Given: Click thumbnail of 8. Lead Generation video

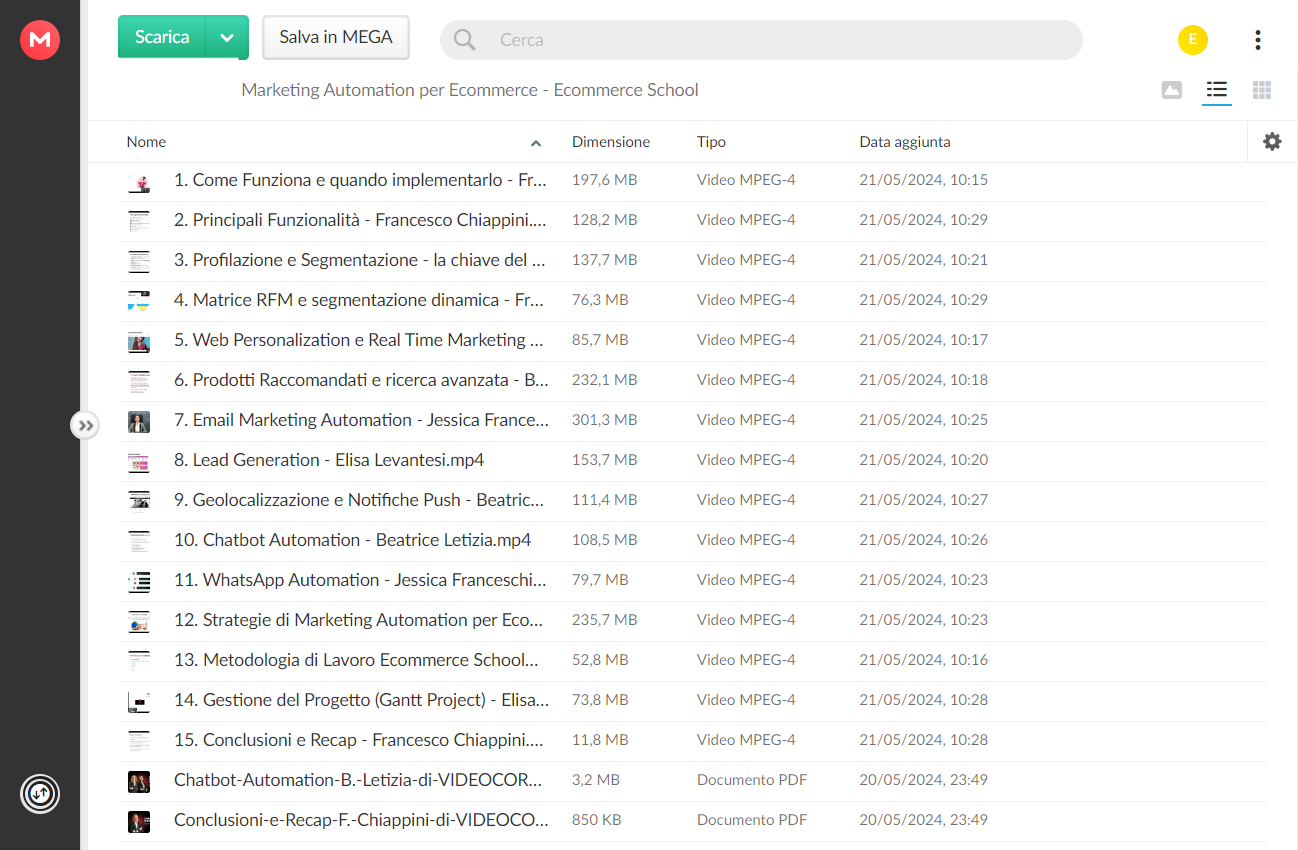Looking at the screenshot, I should 139,462.
